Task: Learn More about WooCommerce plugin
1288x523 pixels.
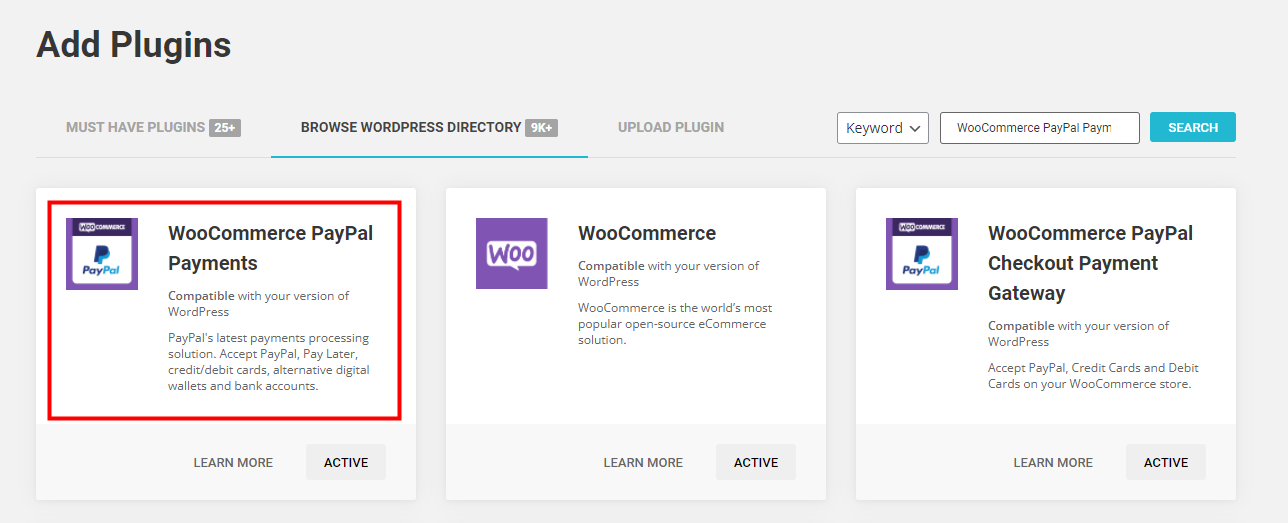Action: point(643,463)
